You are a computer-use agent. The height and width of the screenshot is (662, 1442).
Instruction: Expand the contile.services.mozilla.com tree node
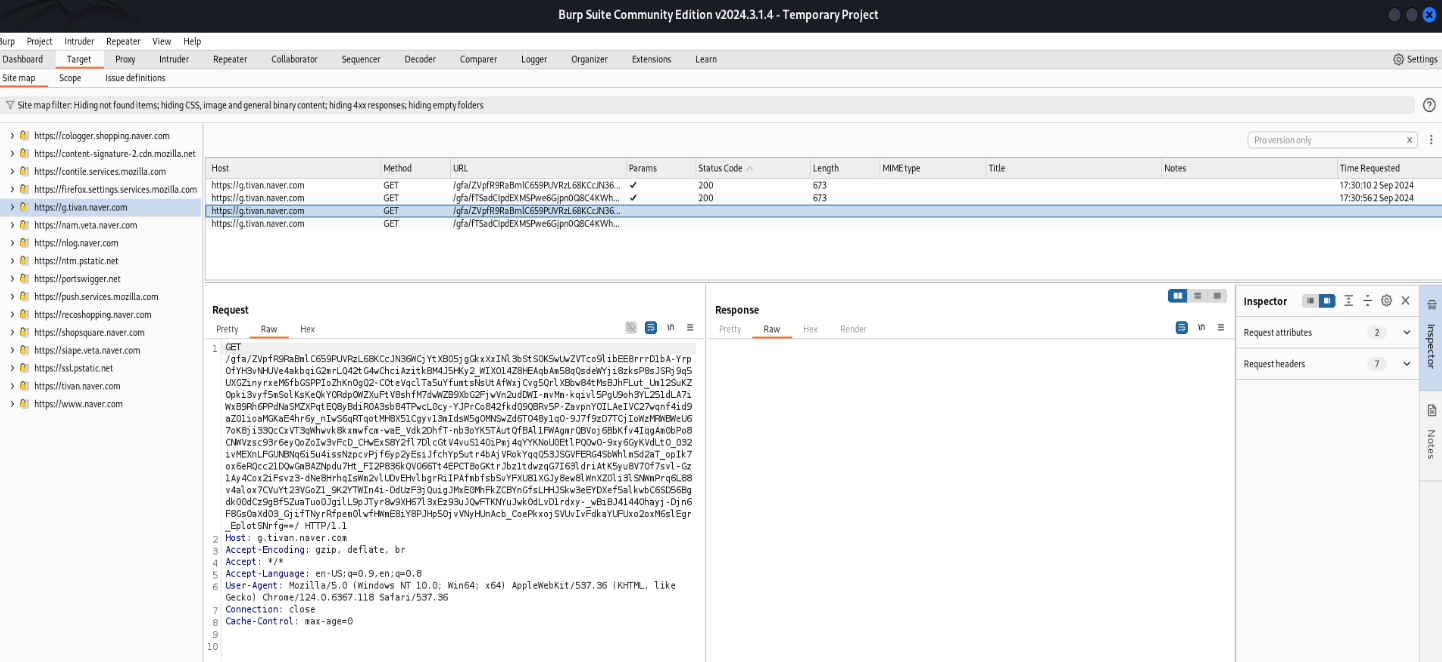(x=12, y=171)
